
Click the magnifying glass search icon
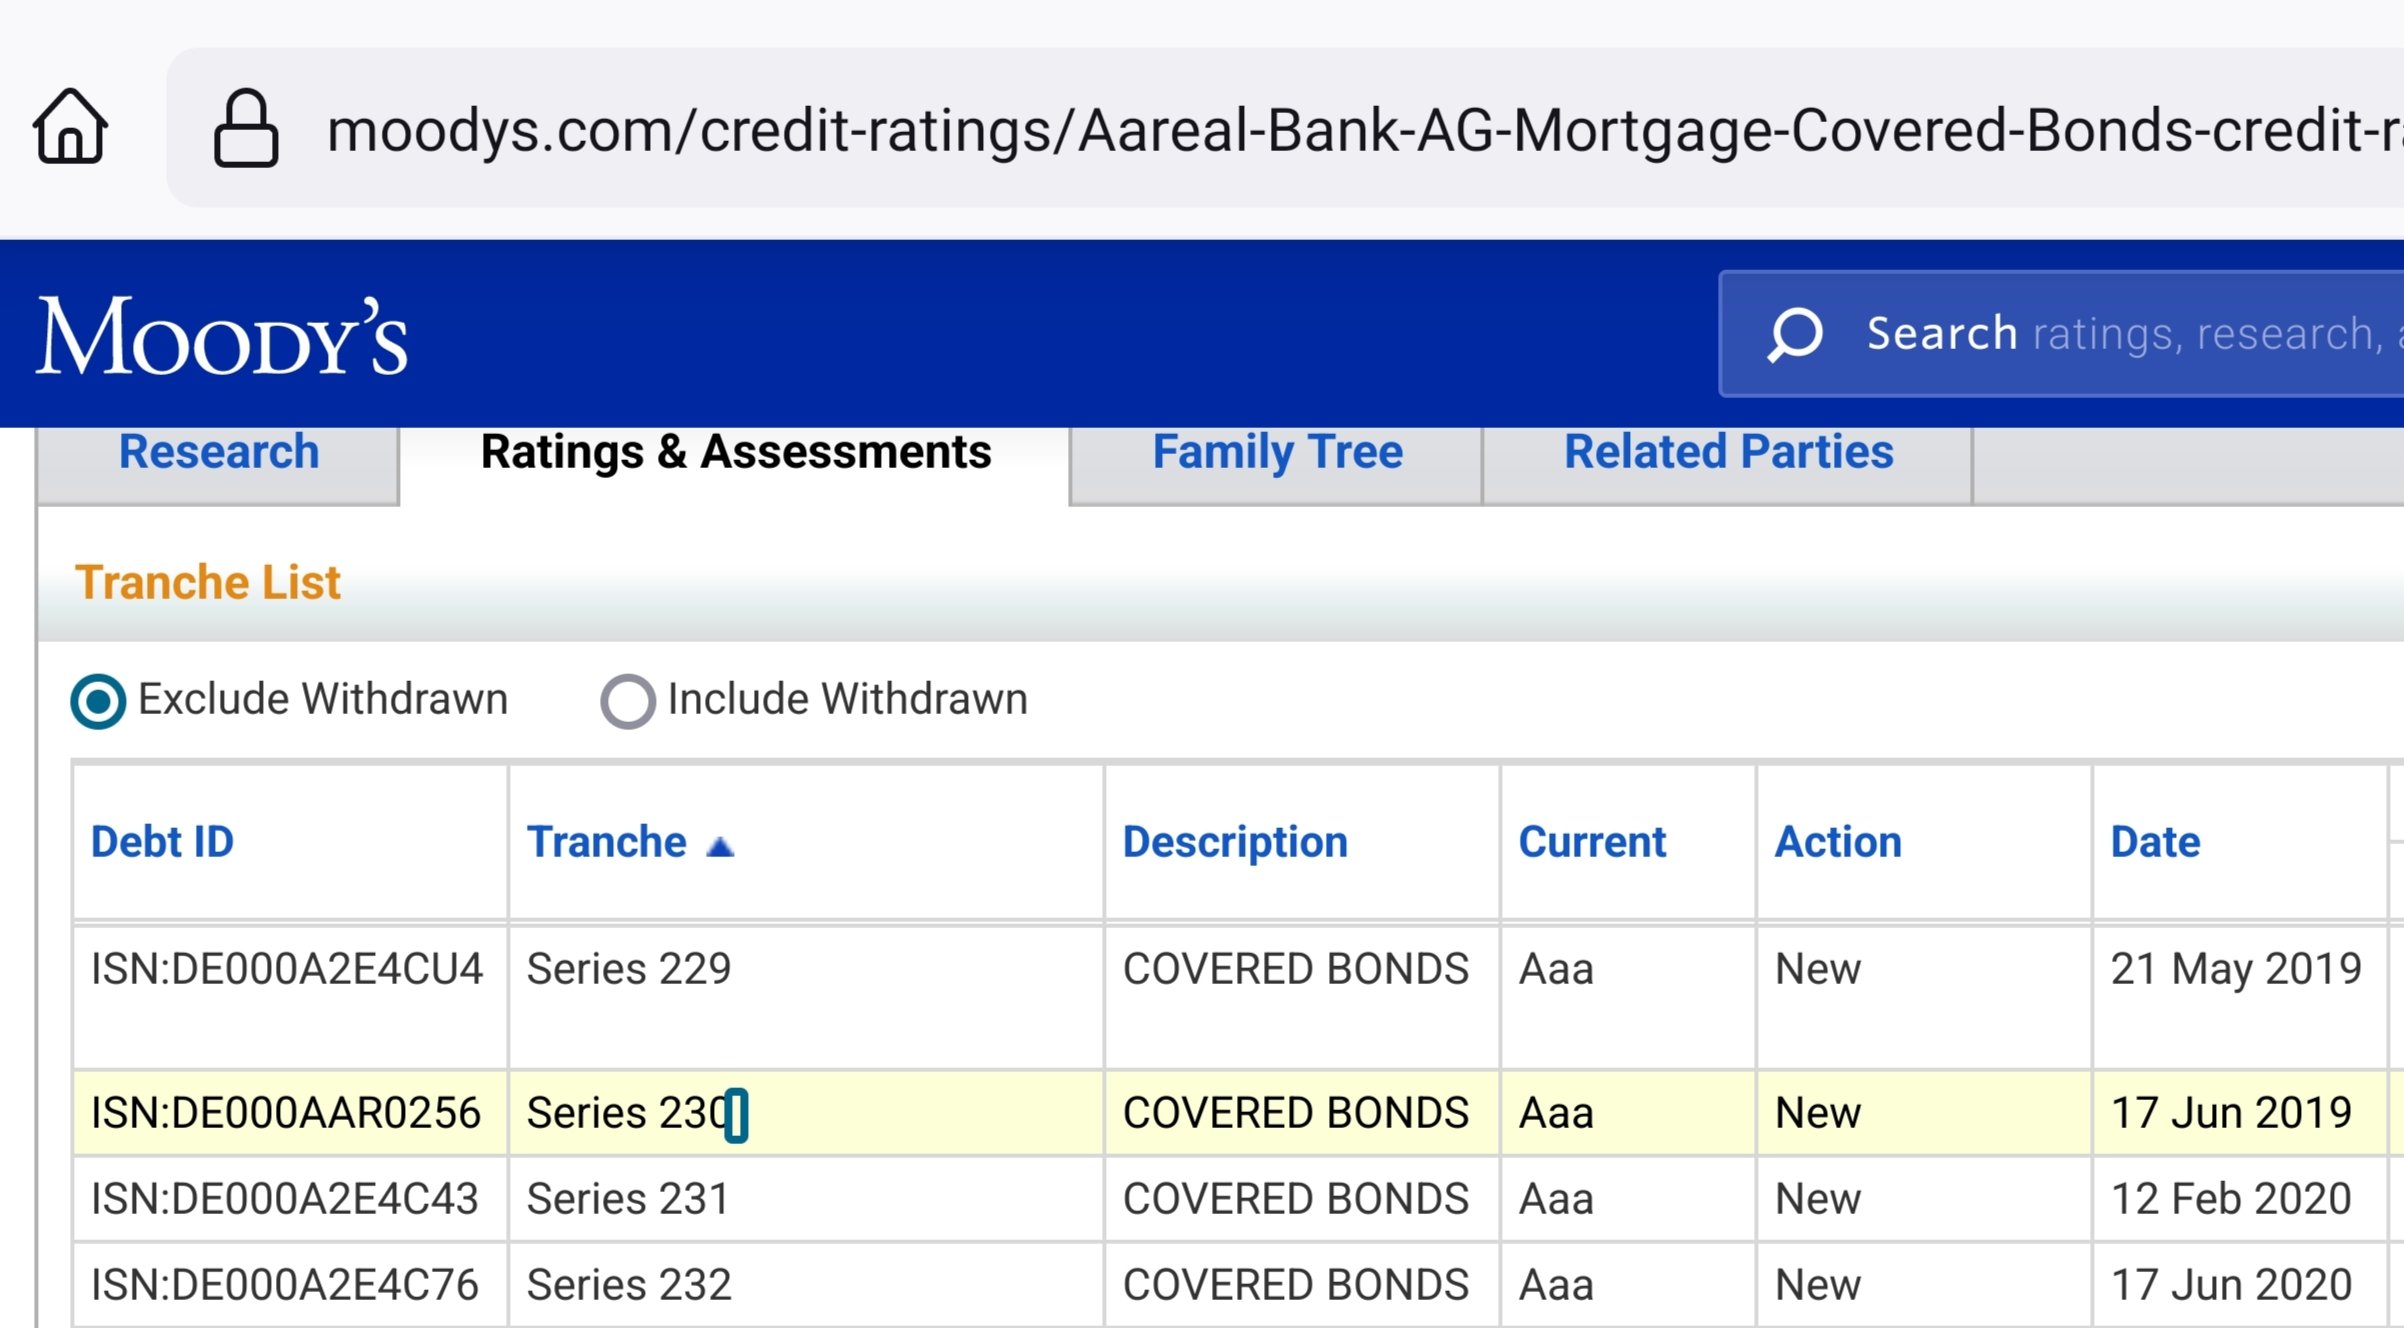tap(1795, 334)
